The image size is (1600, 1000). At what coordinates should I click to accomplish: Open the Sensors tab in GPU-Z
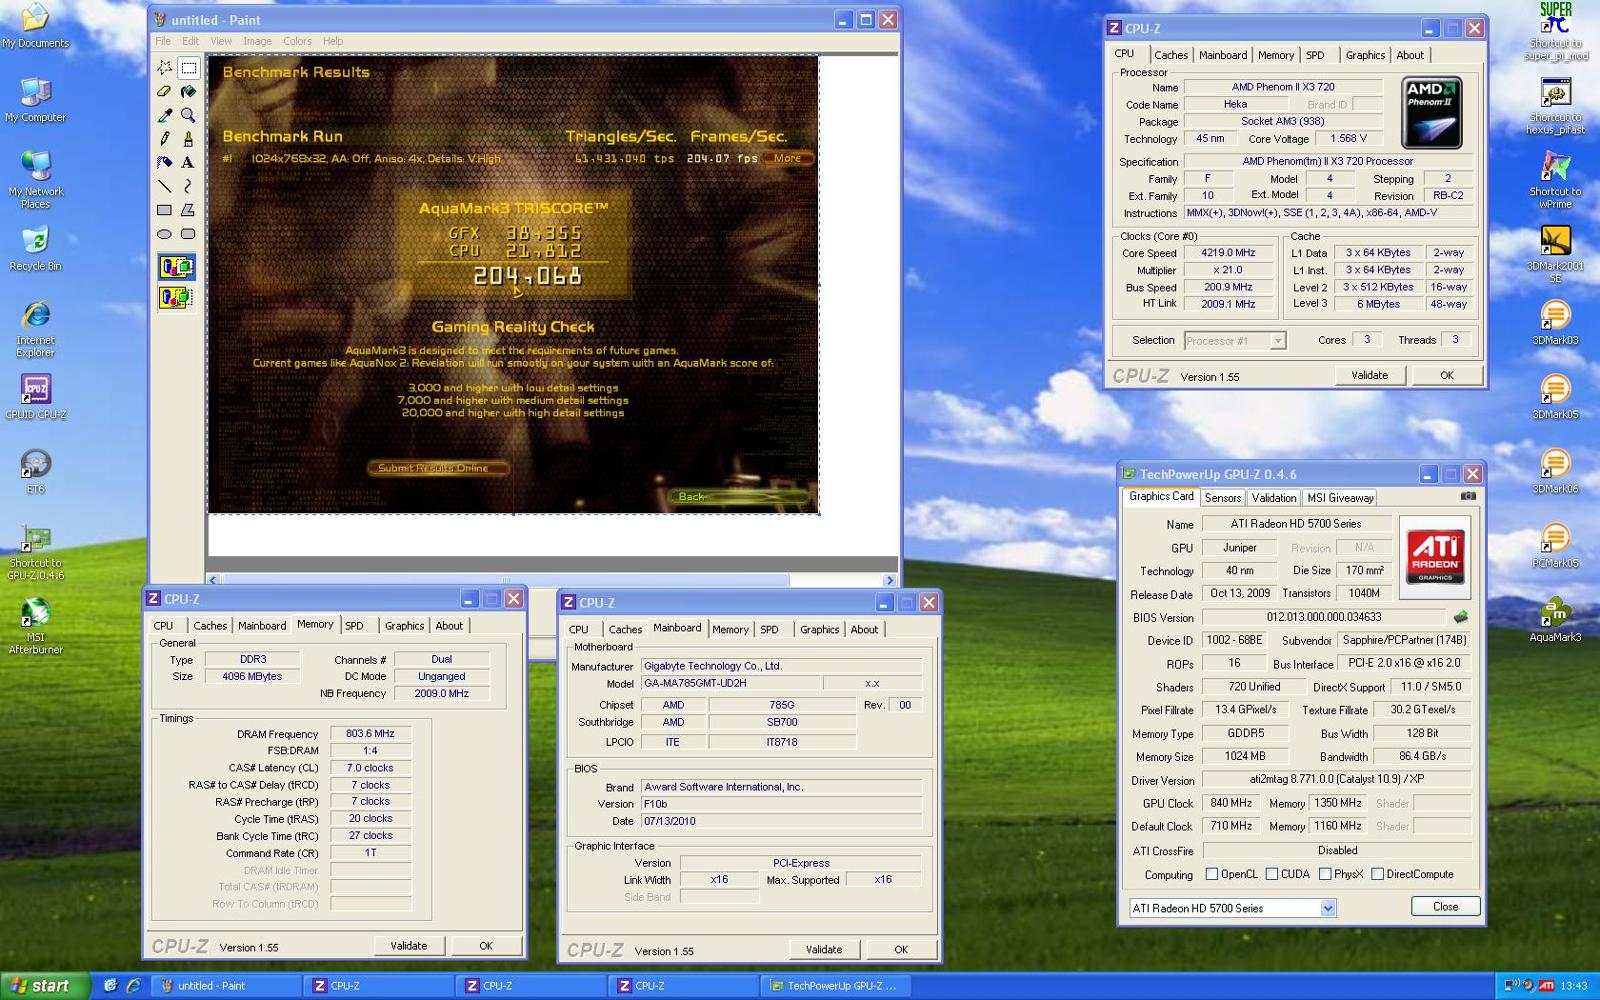tap(1223, 498)
